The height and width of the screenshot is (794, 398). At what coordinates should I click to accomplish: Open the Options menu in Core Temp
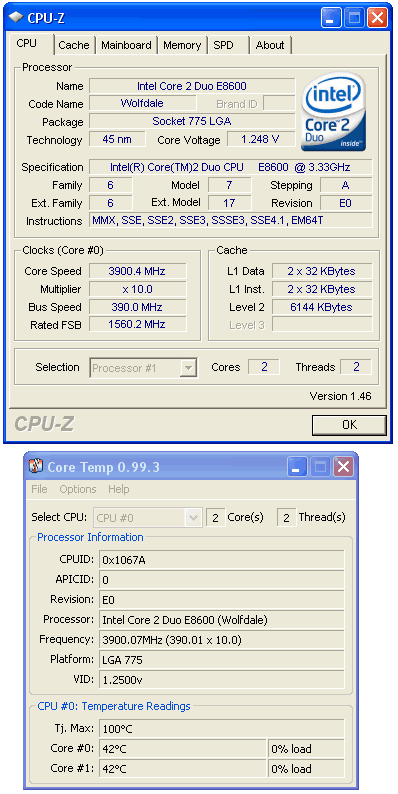pos(77,489)
